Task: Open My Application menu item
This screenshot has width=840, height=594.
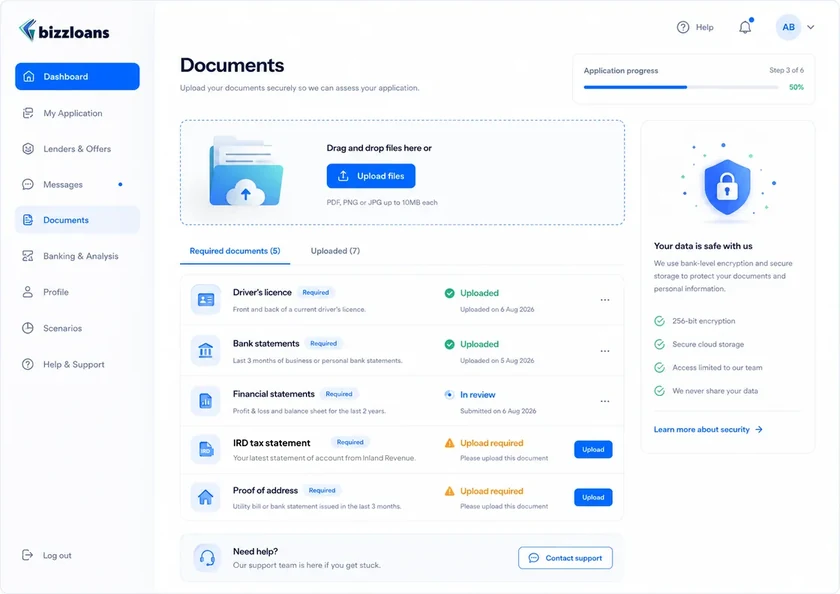Action: pos(77,113)
